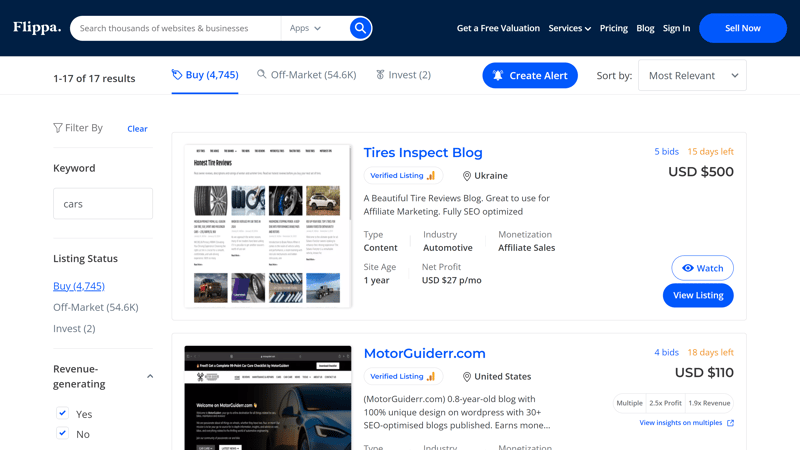The height and width of the screenshot is (450, 800).
Task: Open the MotorGuiderr.com thumbnail
Action: tap(267, 398)
